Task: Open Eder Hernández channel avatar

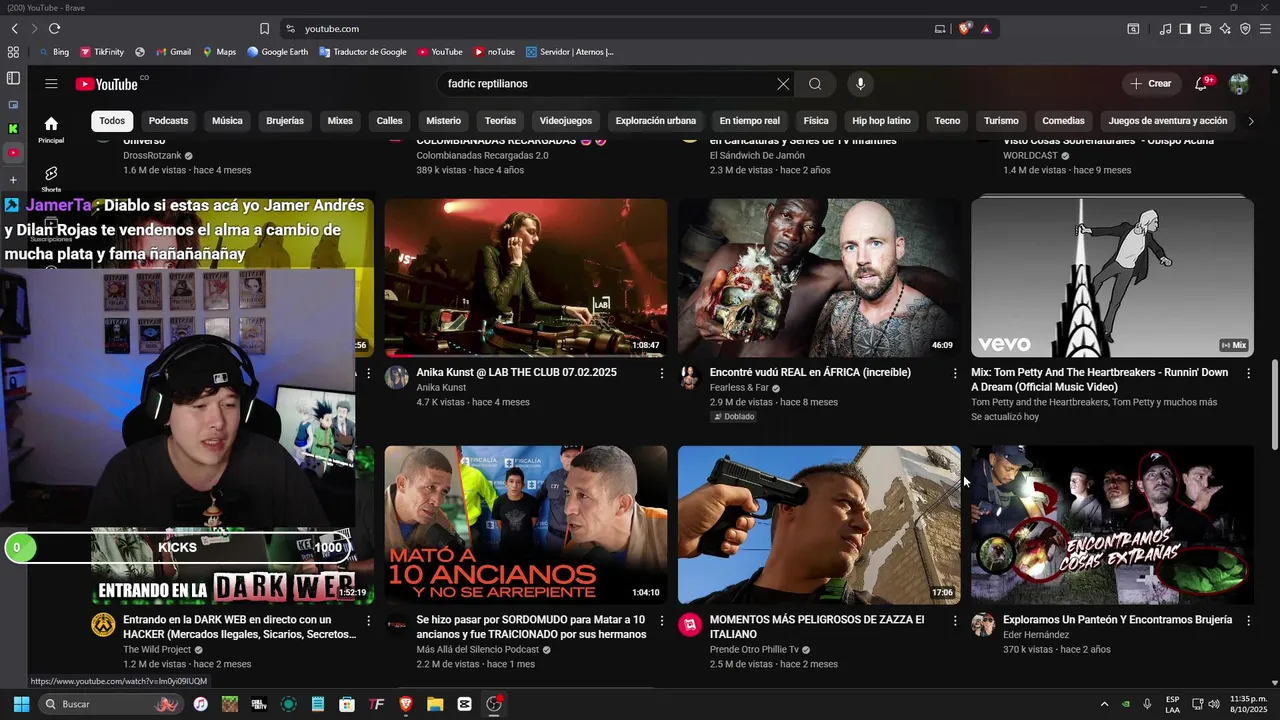Action: 983,625
